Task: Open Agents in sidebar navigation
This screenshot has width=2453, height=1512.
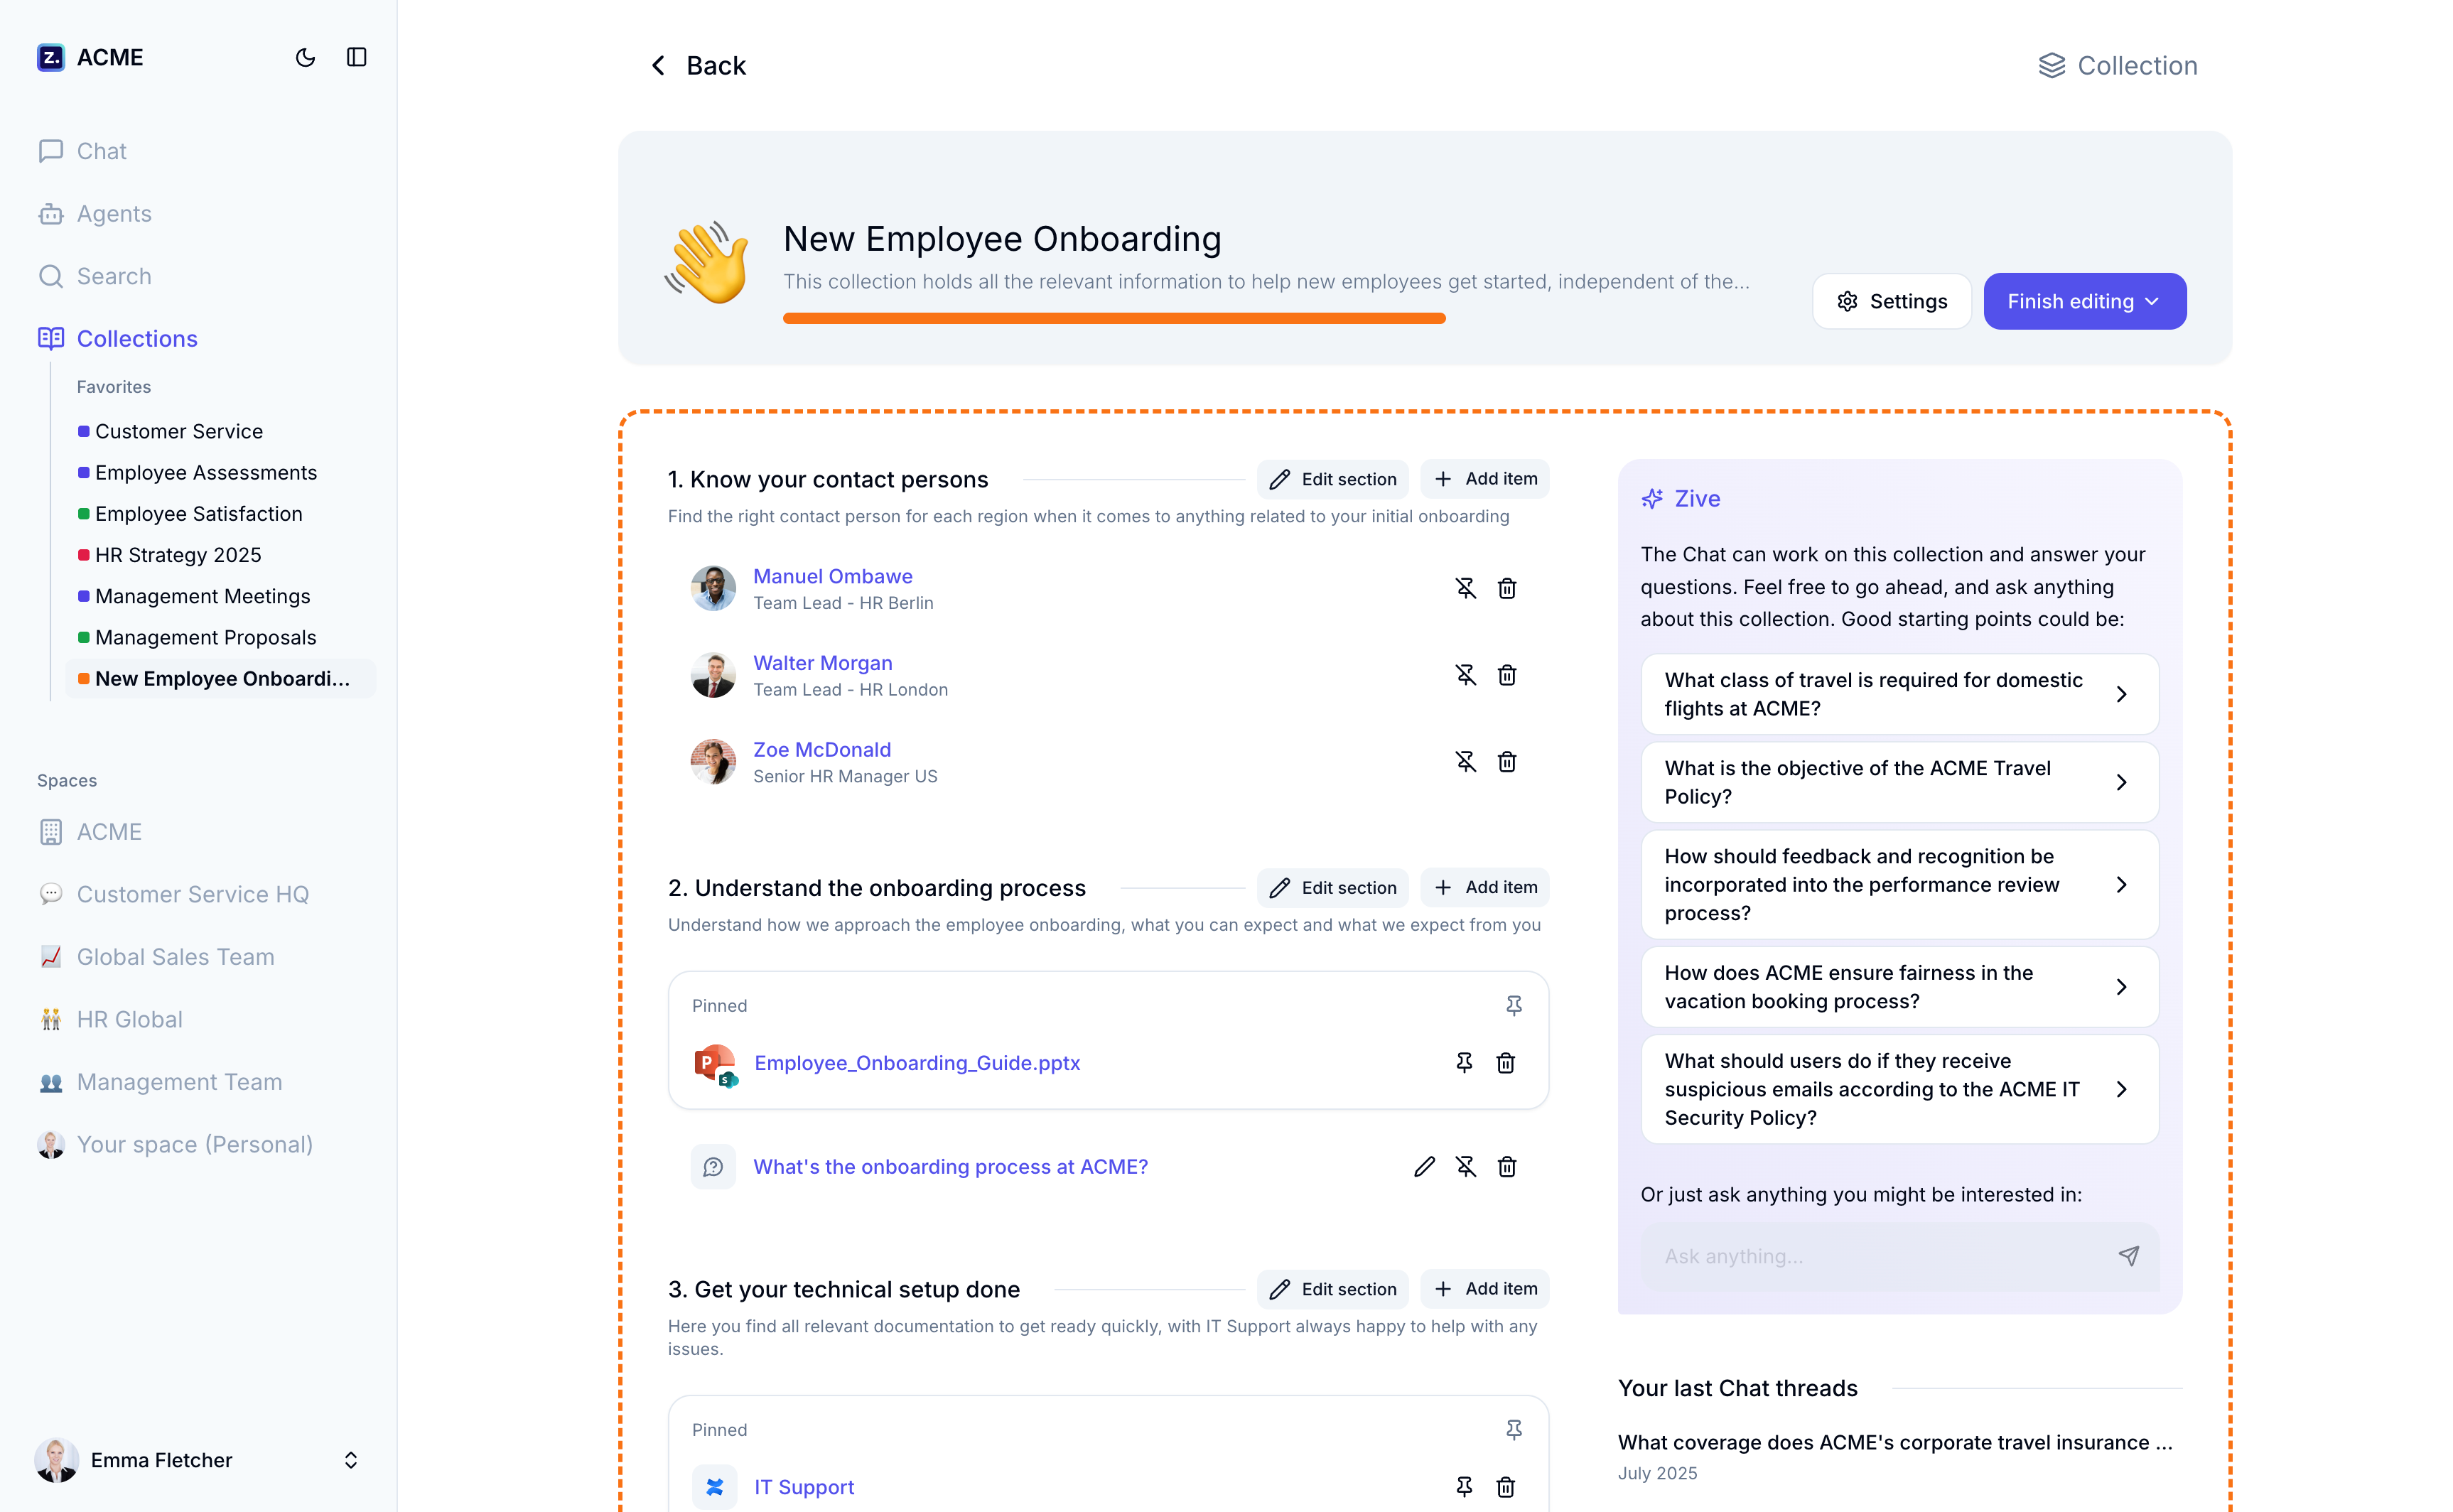Action: click(114, 214)
